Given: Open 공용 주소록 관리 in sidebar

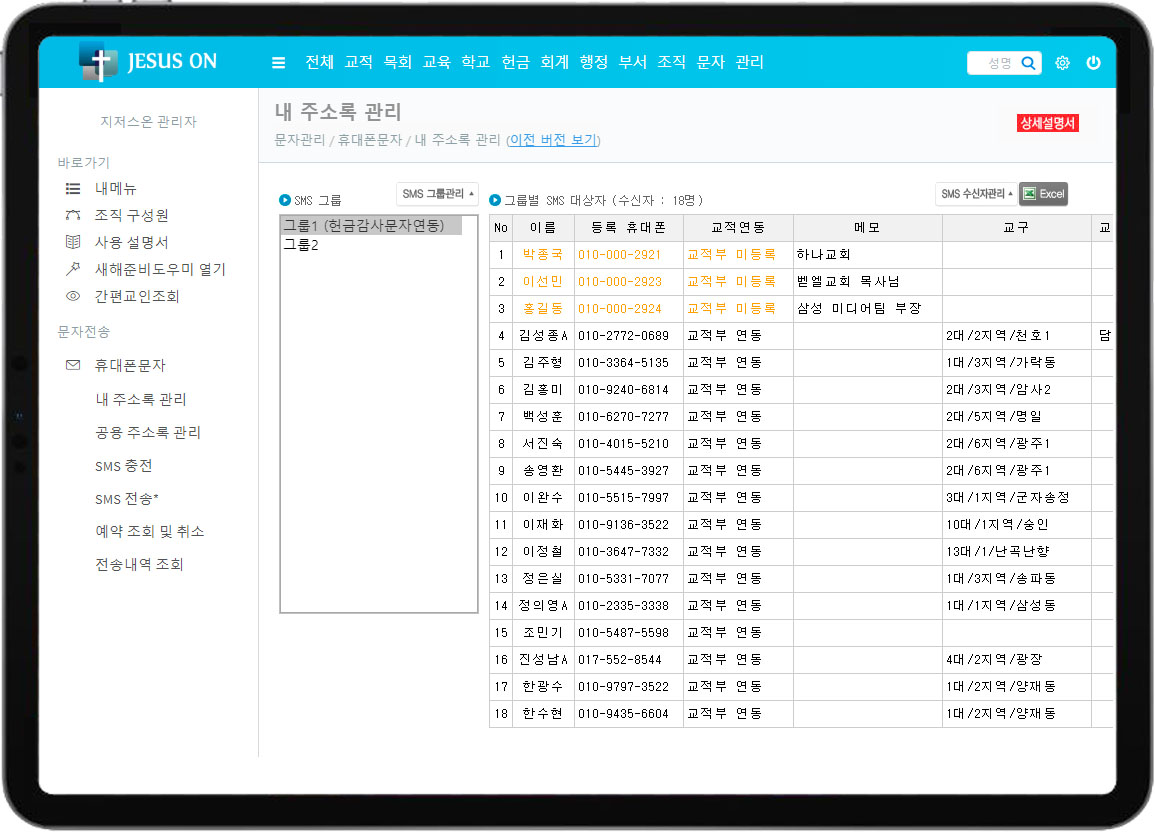Looking at the screenshot, I should tap(148, 433).
